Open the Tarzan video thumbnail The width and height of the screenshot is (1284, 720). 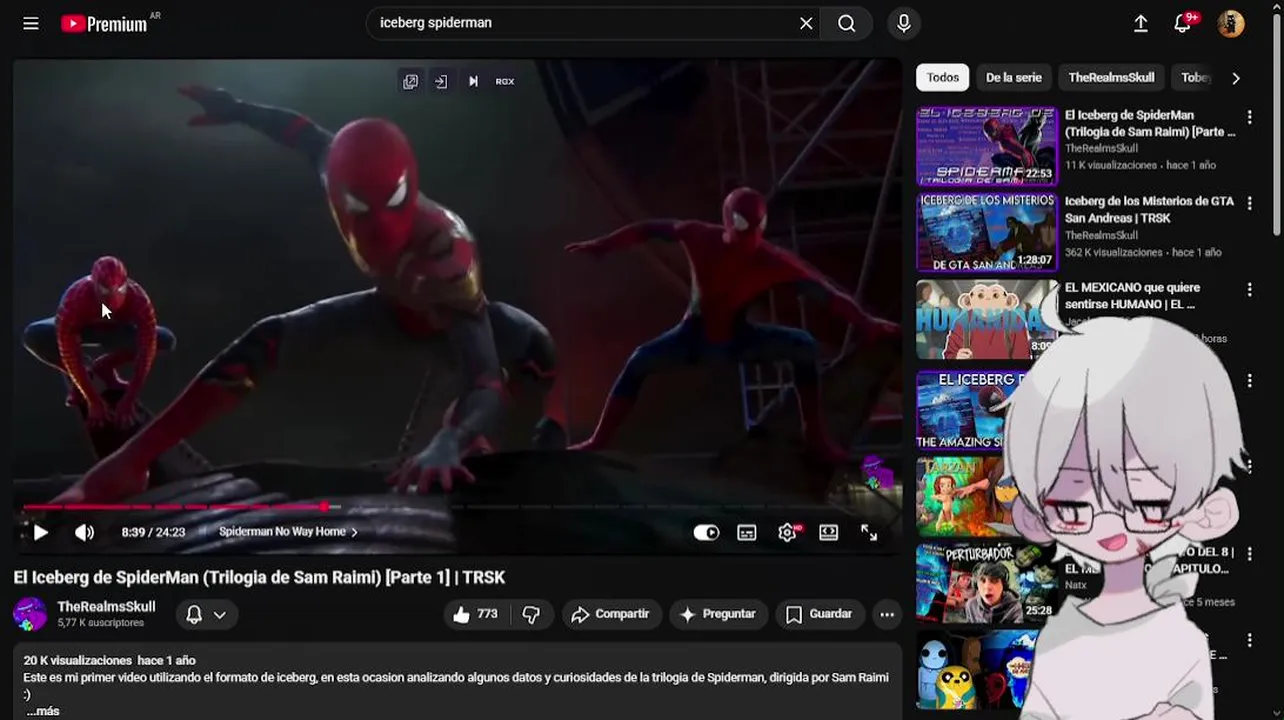pyautogui.click(x=965, y=496)
